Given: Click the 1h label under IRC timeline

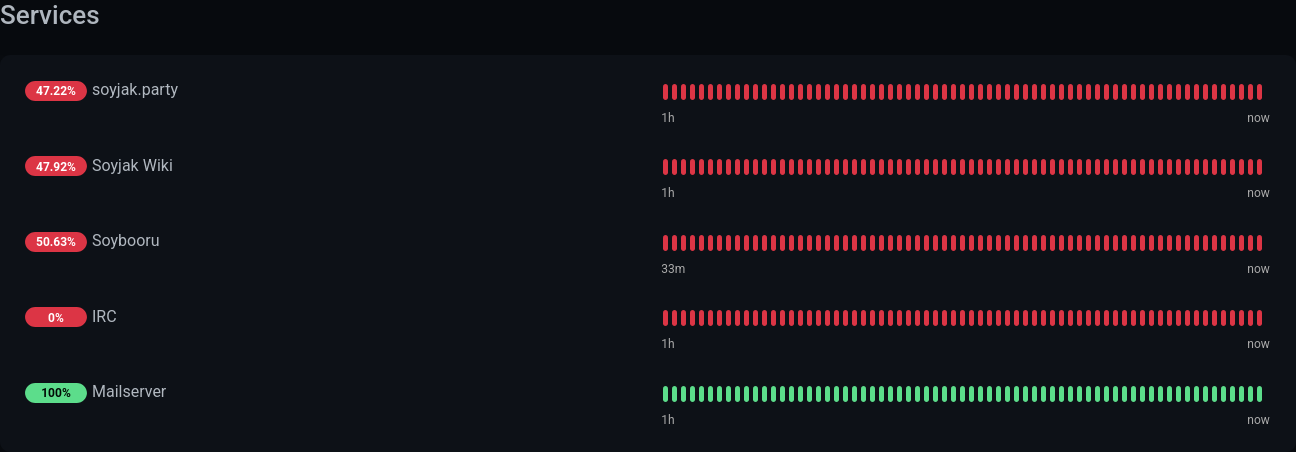Looking at the screenshot, I should tap(668, 344).
